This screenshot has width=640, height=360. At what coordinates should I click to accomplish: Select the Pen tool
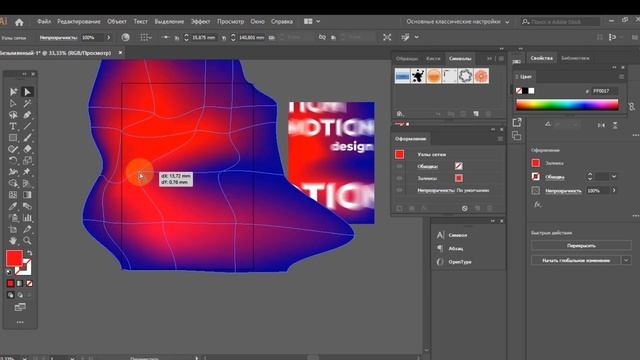pyautogui.click(x=27, y=115)
